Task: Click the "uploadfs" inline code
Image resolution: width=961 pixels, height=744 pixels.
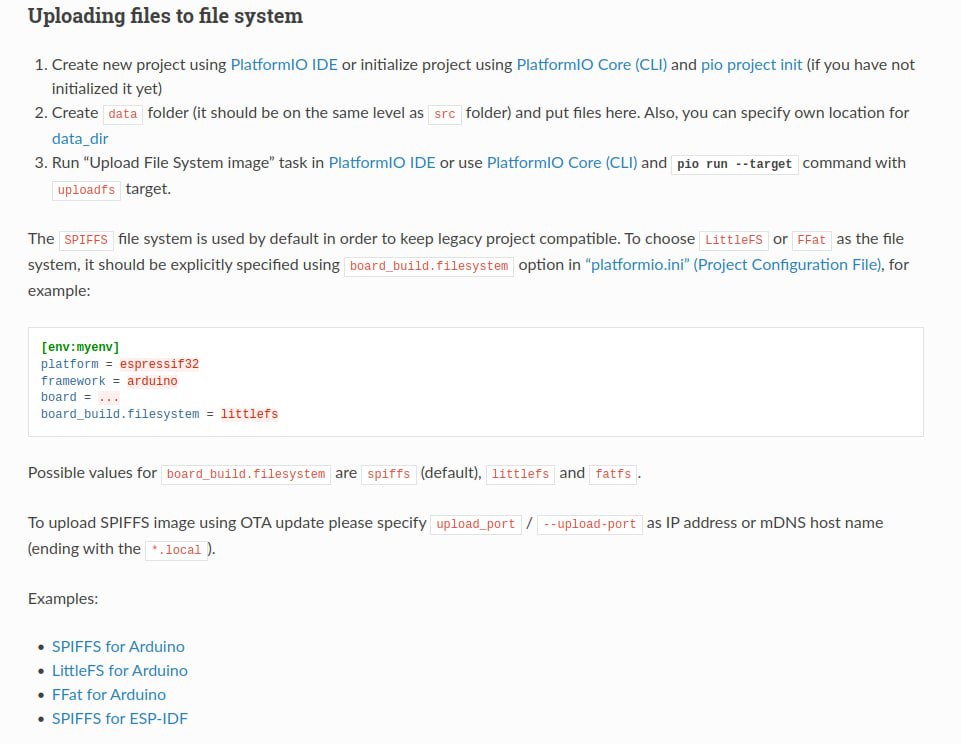Action: coord(87,188)
